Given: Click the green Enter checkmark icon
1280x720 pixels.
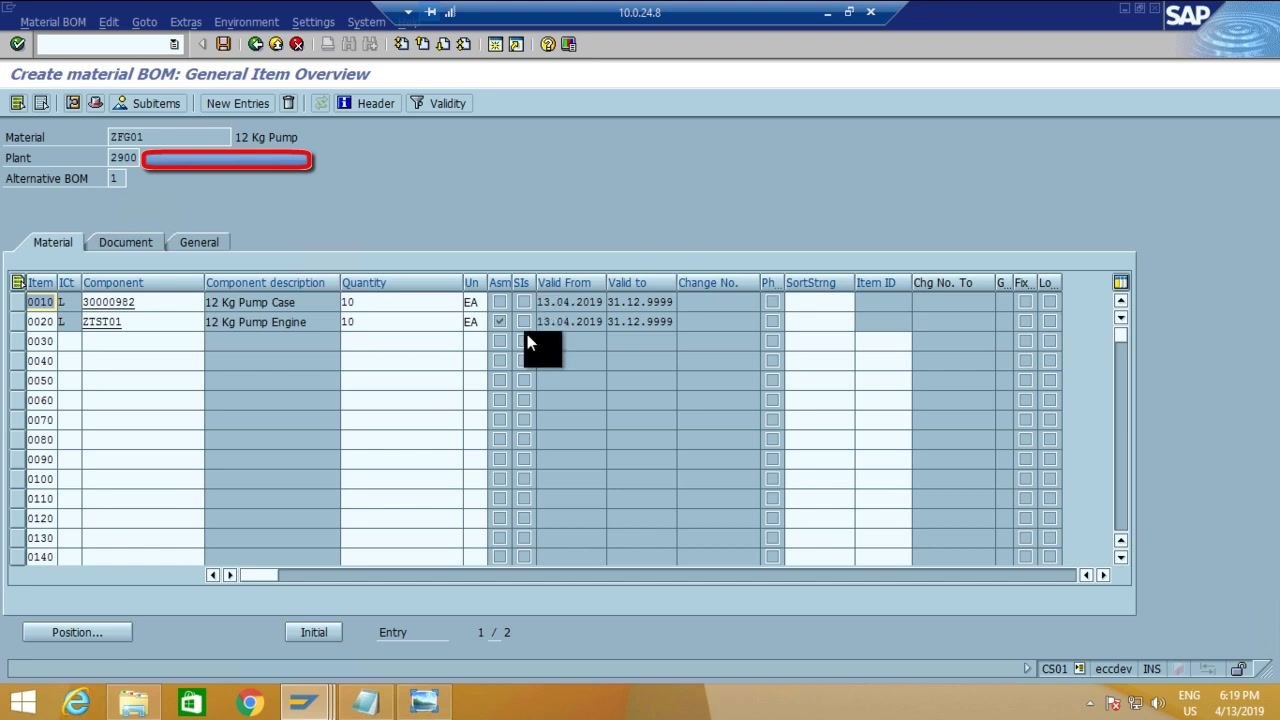Looking at the screenshot, I should click(17, 44).
